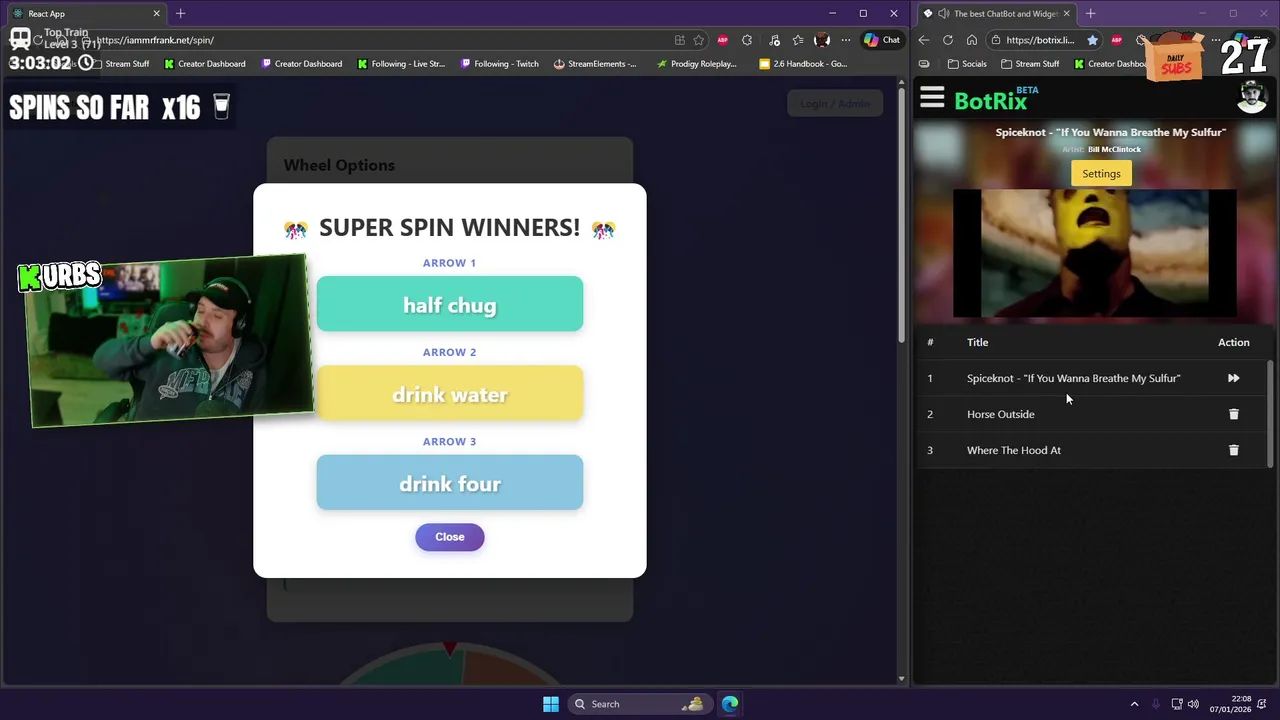Open the Extensions puzzle icon in left browser
The image size is (1280, 720).
coord(747,40)
